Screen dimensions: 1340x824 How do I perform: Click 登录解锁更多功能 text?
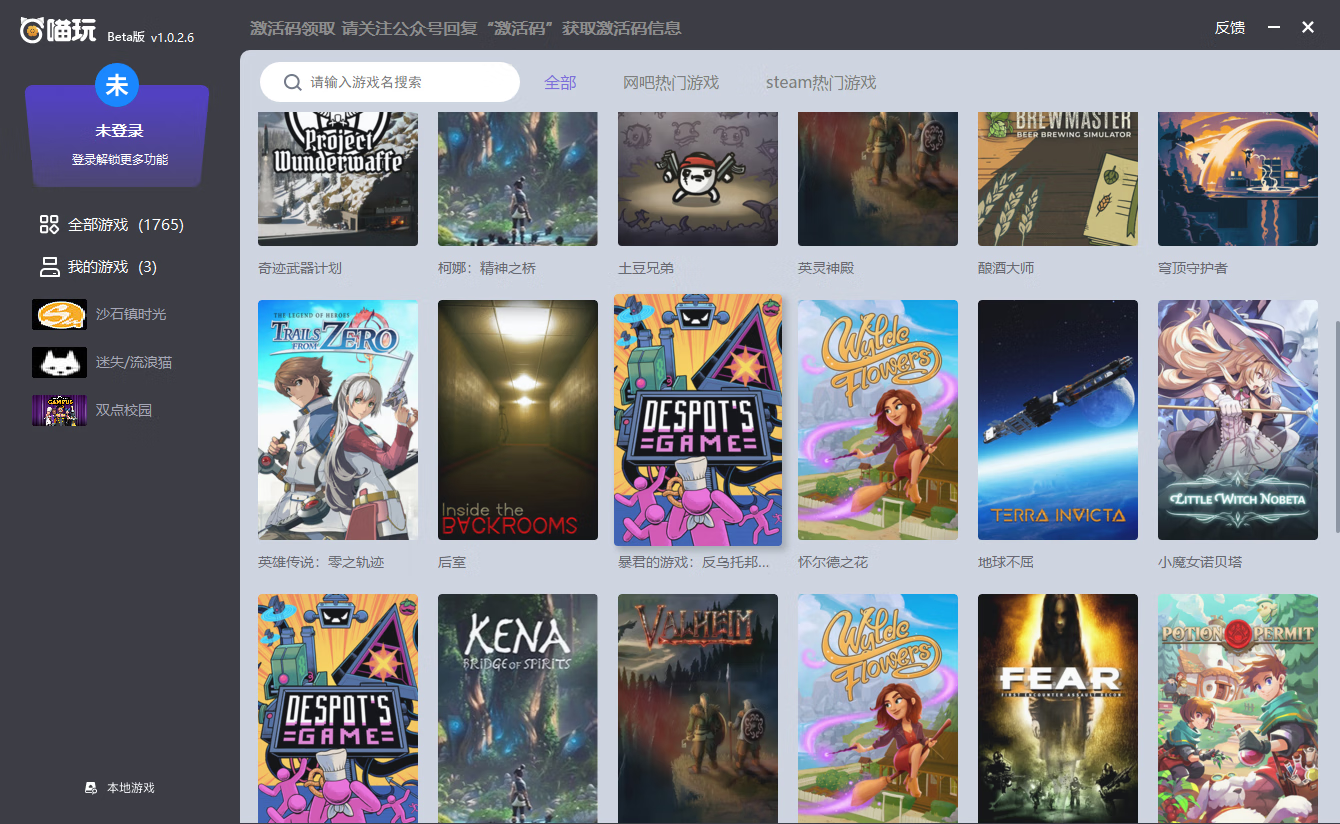[x=120, y=159]
